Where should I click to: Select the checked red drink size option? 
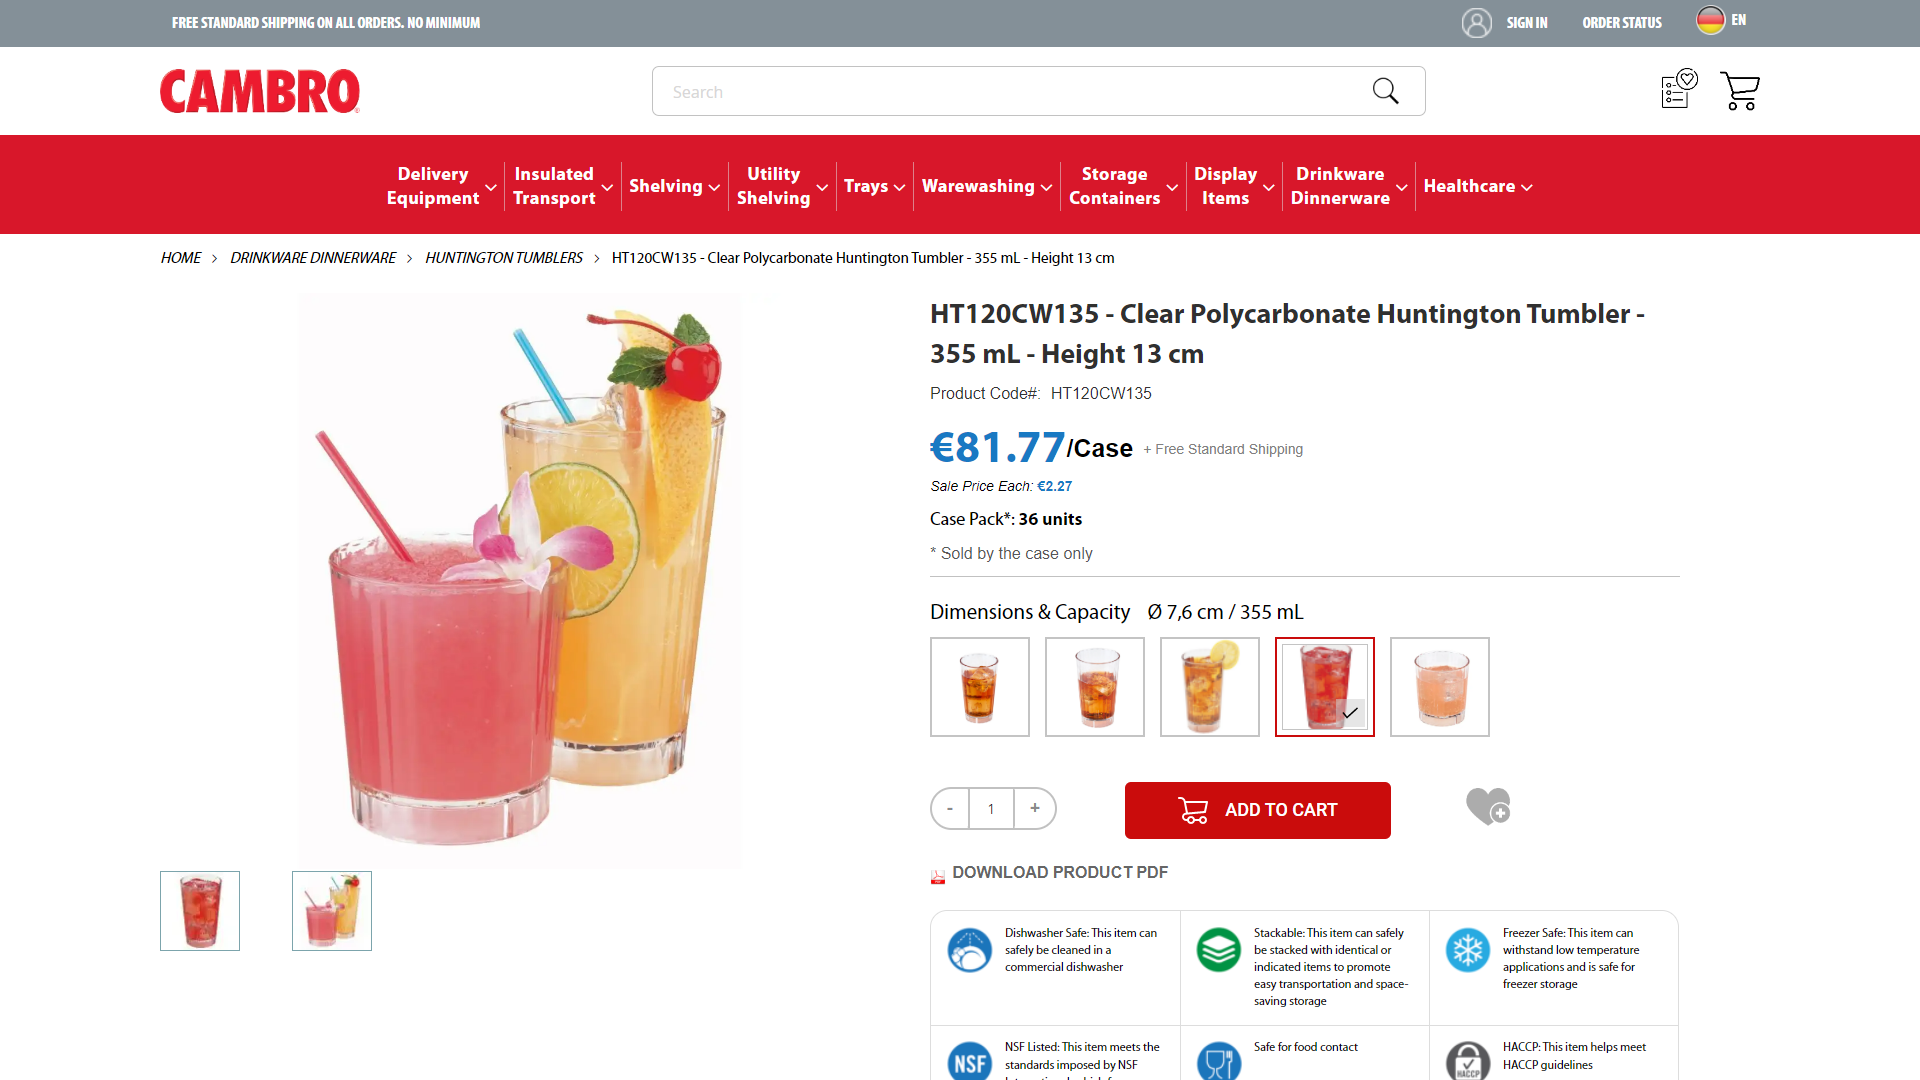1324,687
